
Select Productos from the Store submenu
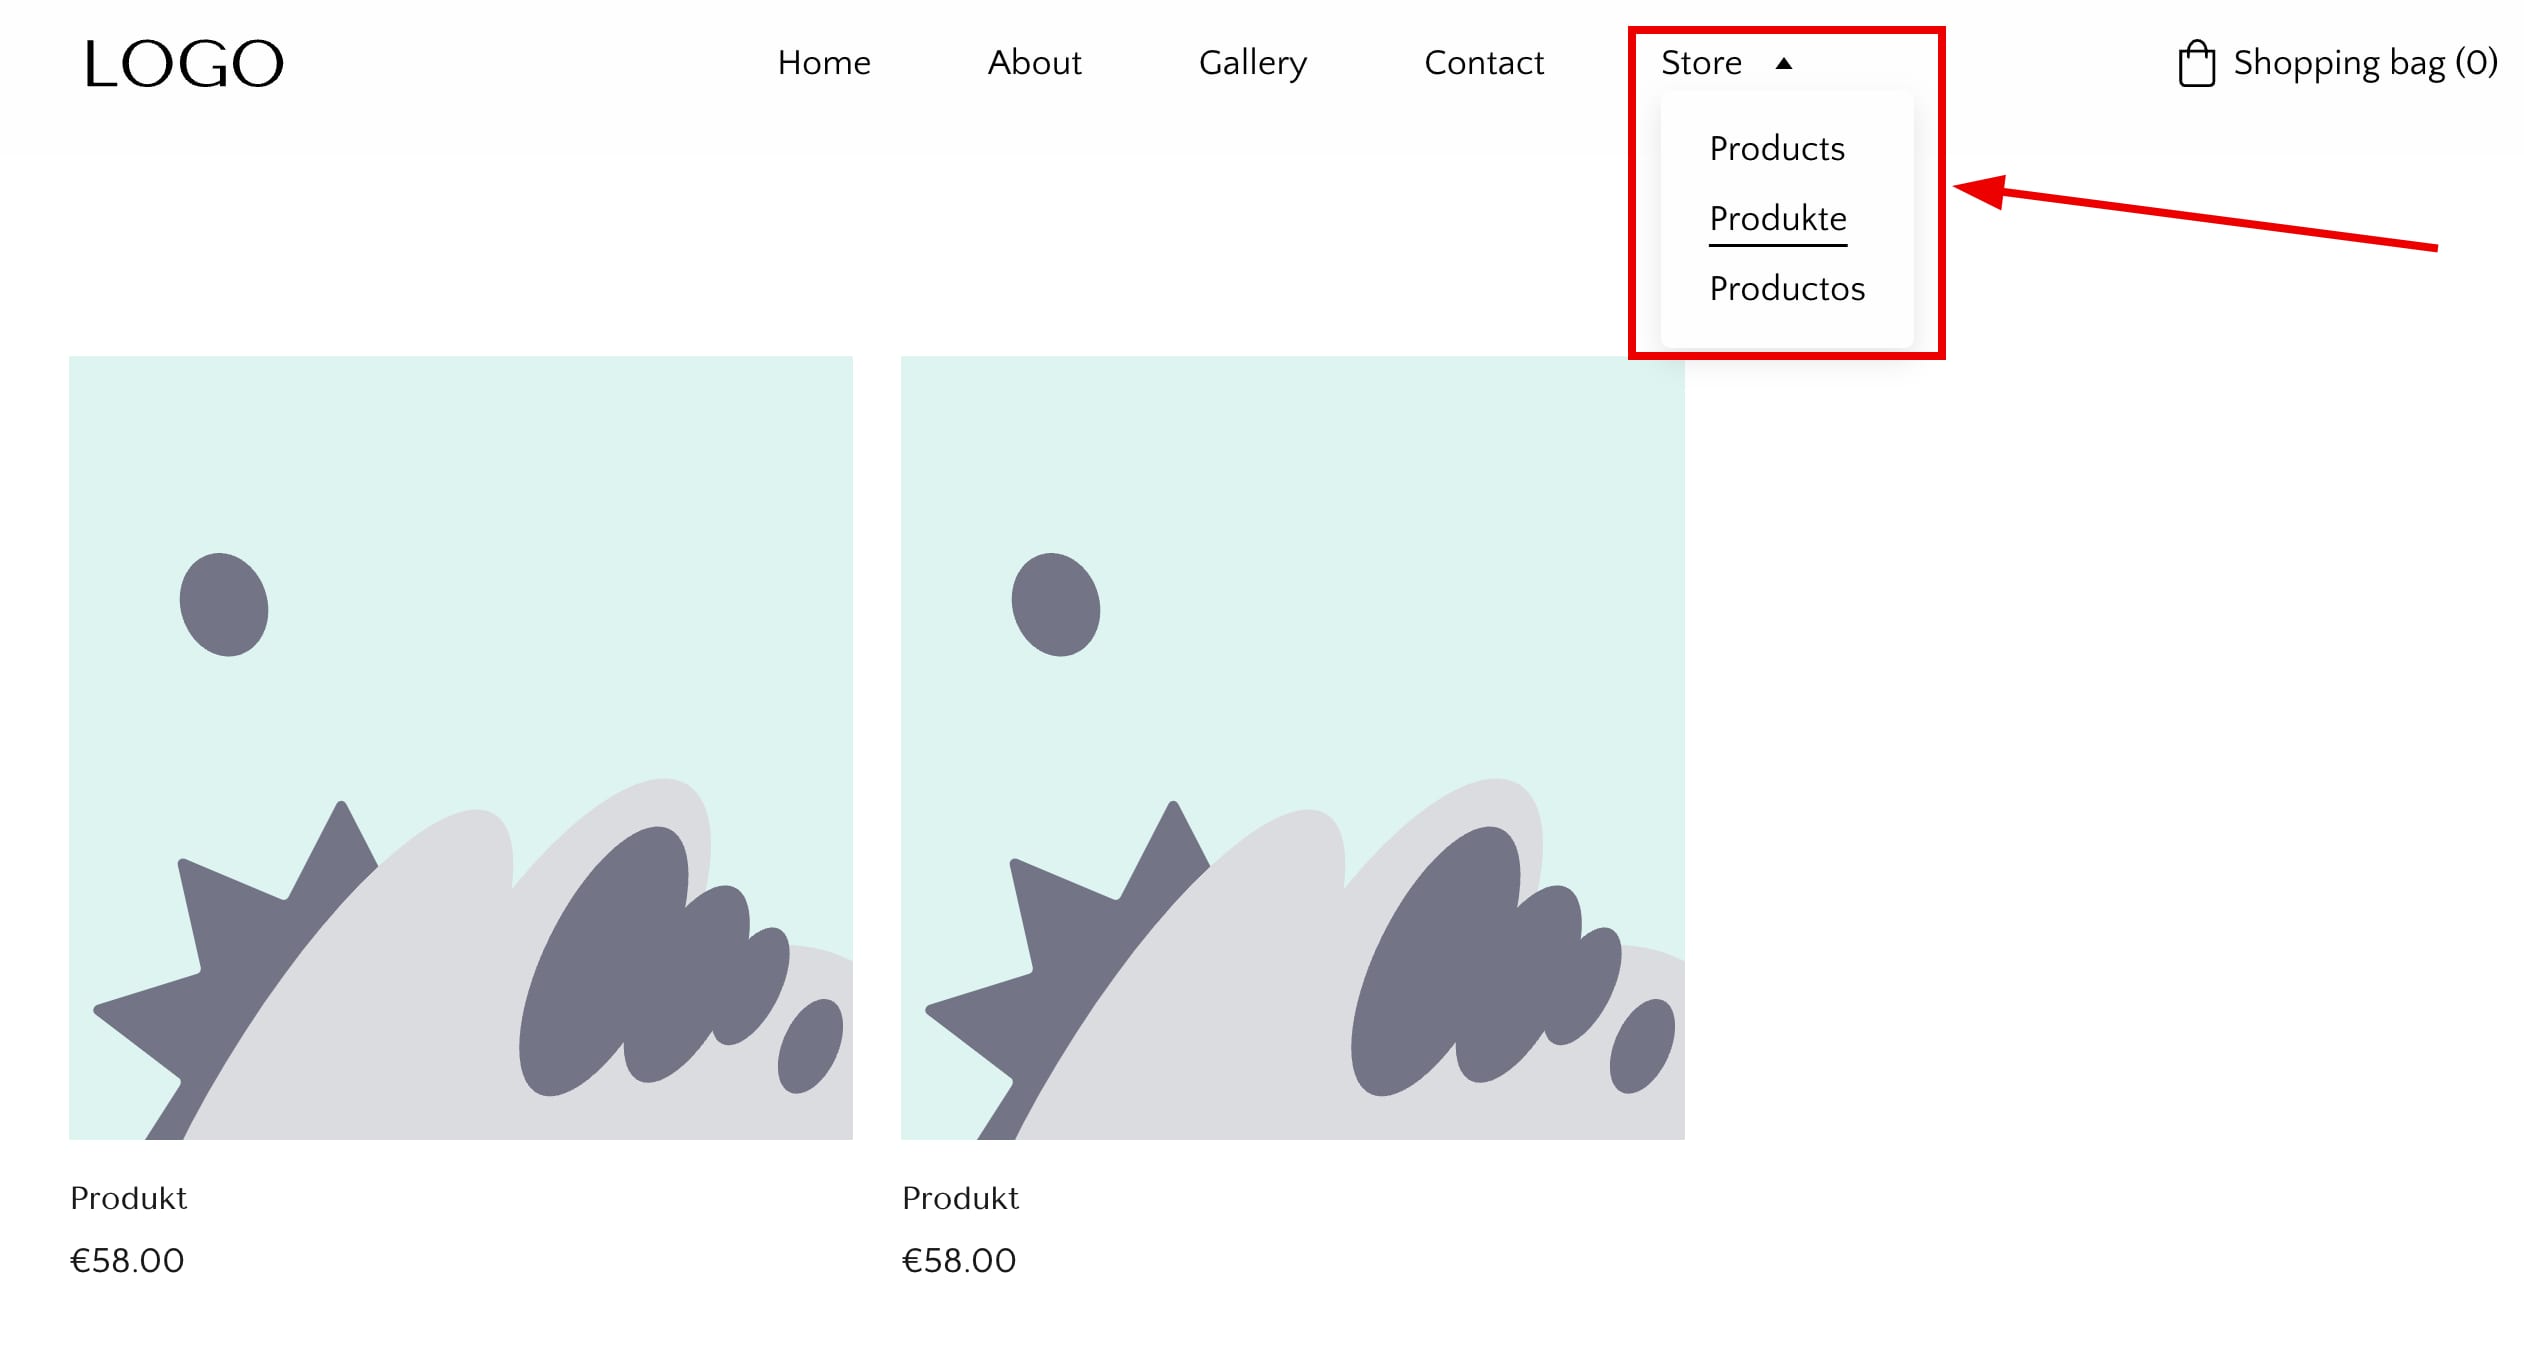click(x=1786, y=289)
